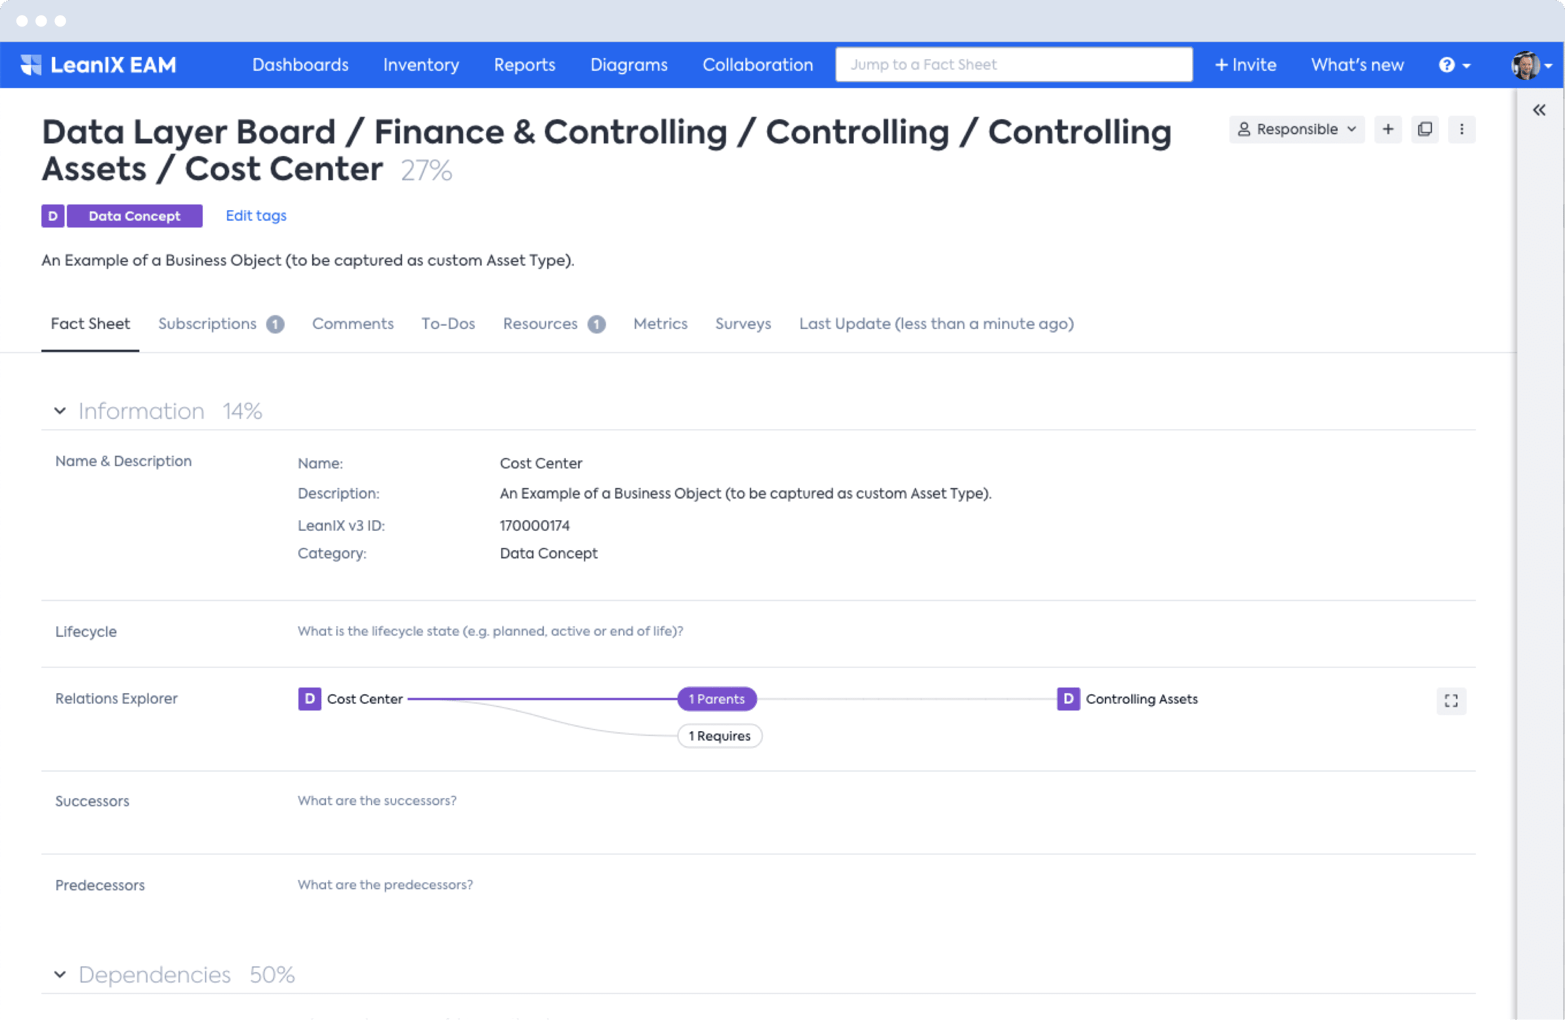1565x1020 pixels.
Task: Open the Responsible role dropdown
Action: click(1296, 129)
